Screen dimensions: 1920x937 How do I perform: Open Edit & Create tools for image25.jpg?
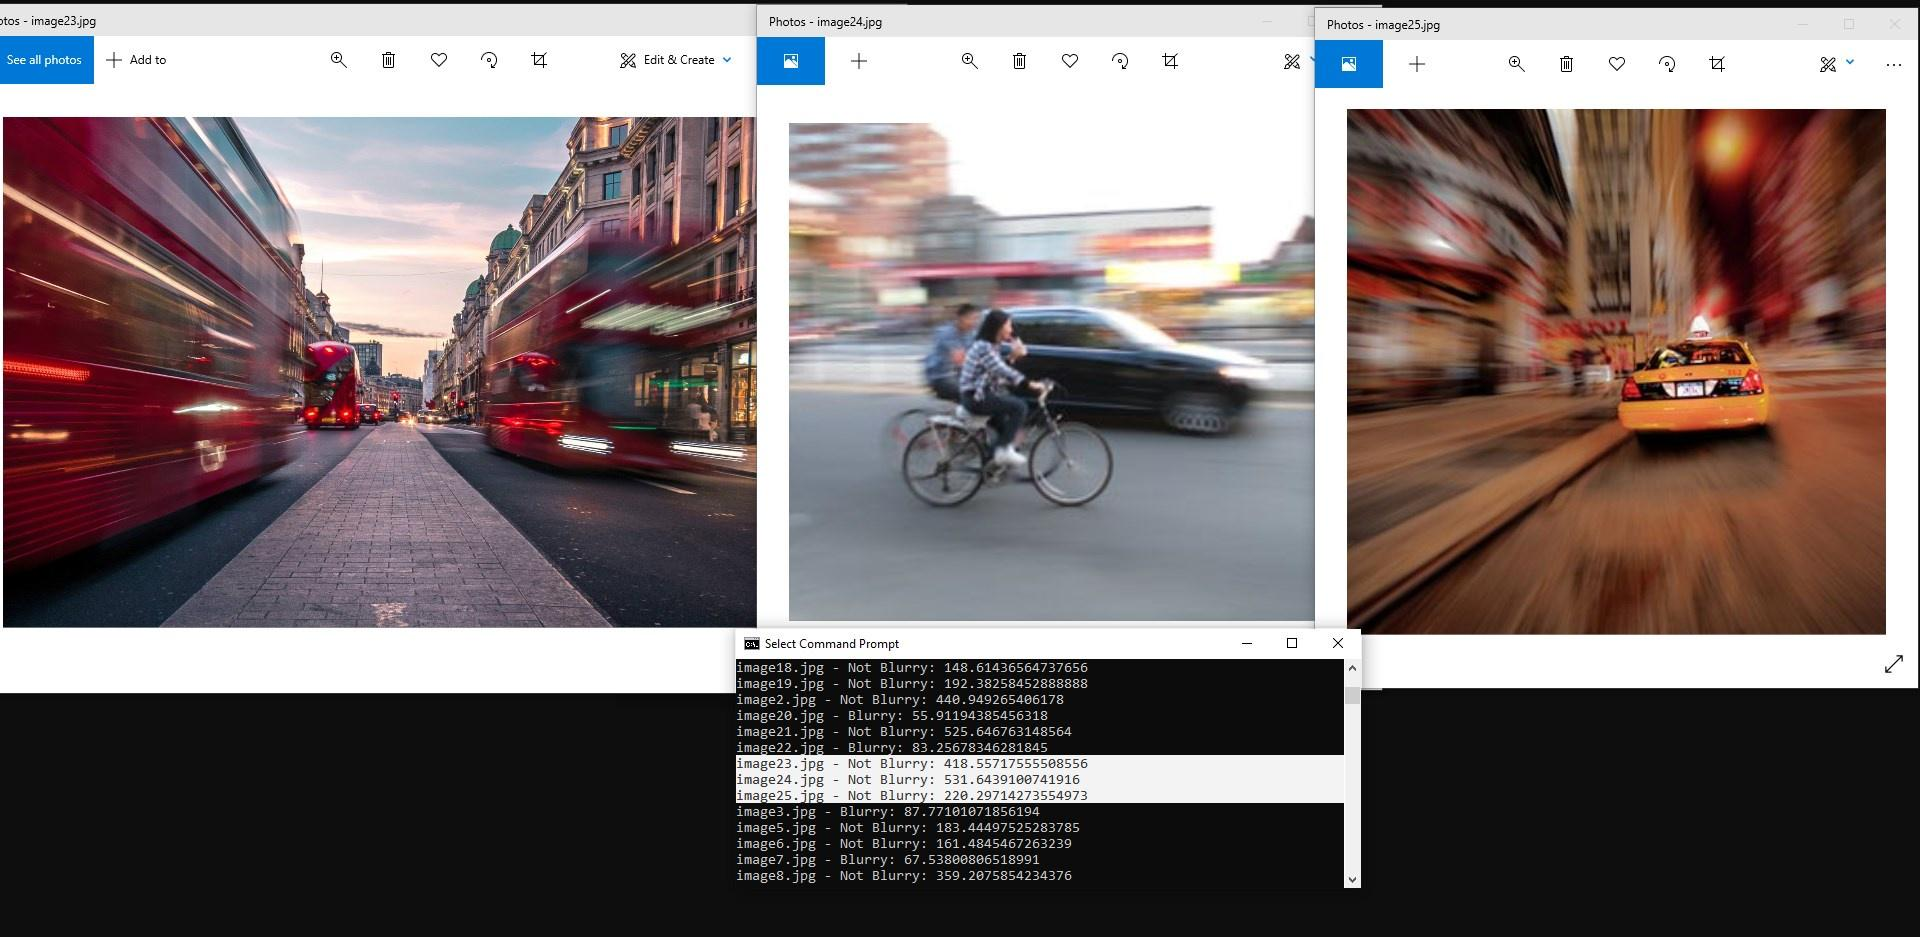(1828, 64)
